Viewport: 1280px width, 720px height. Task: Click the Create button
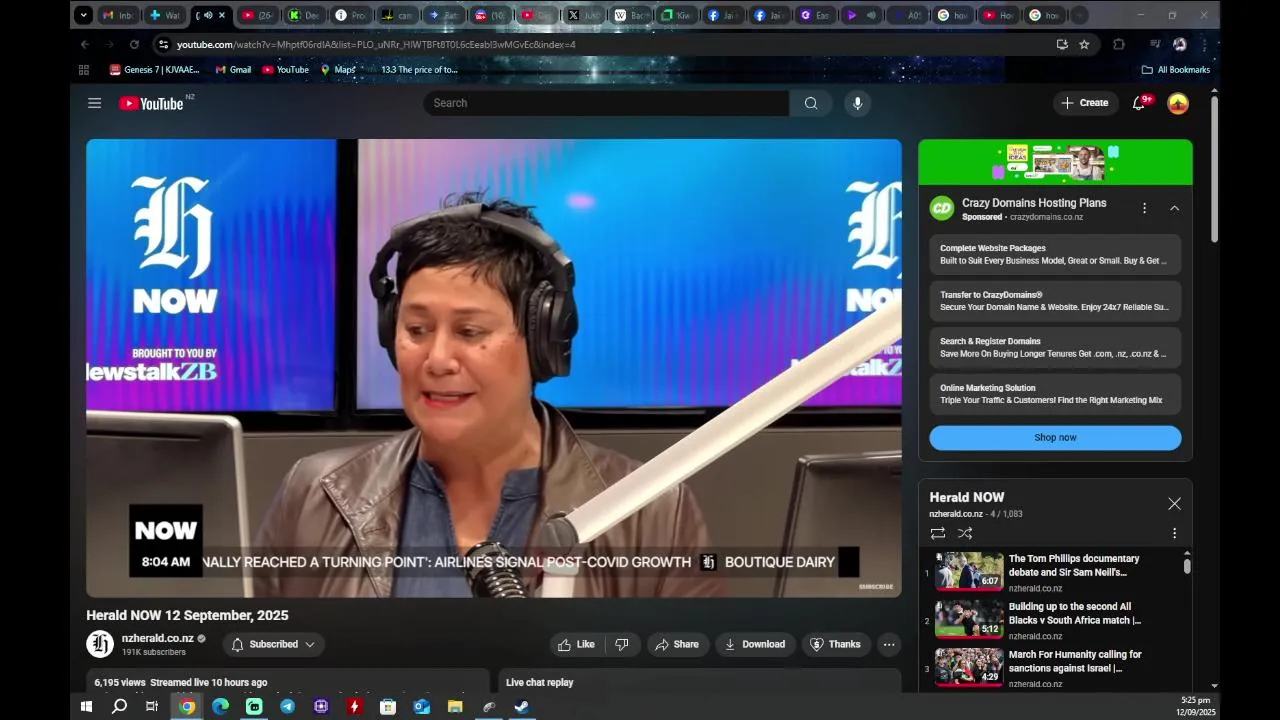1085,103
